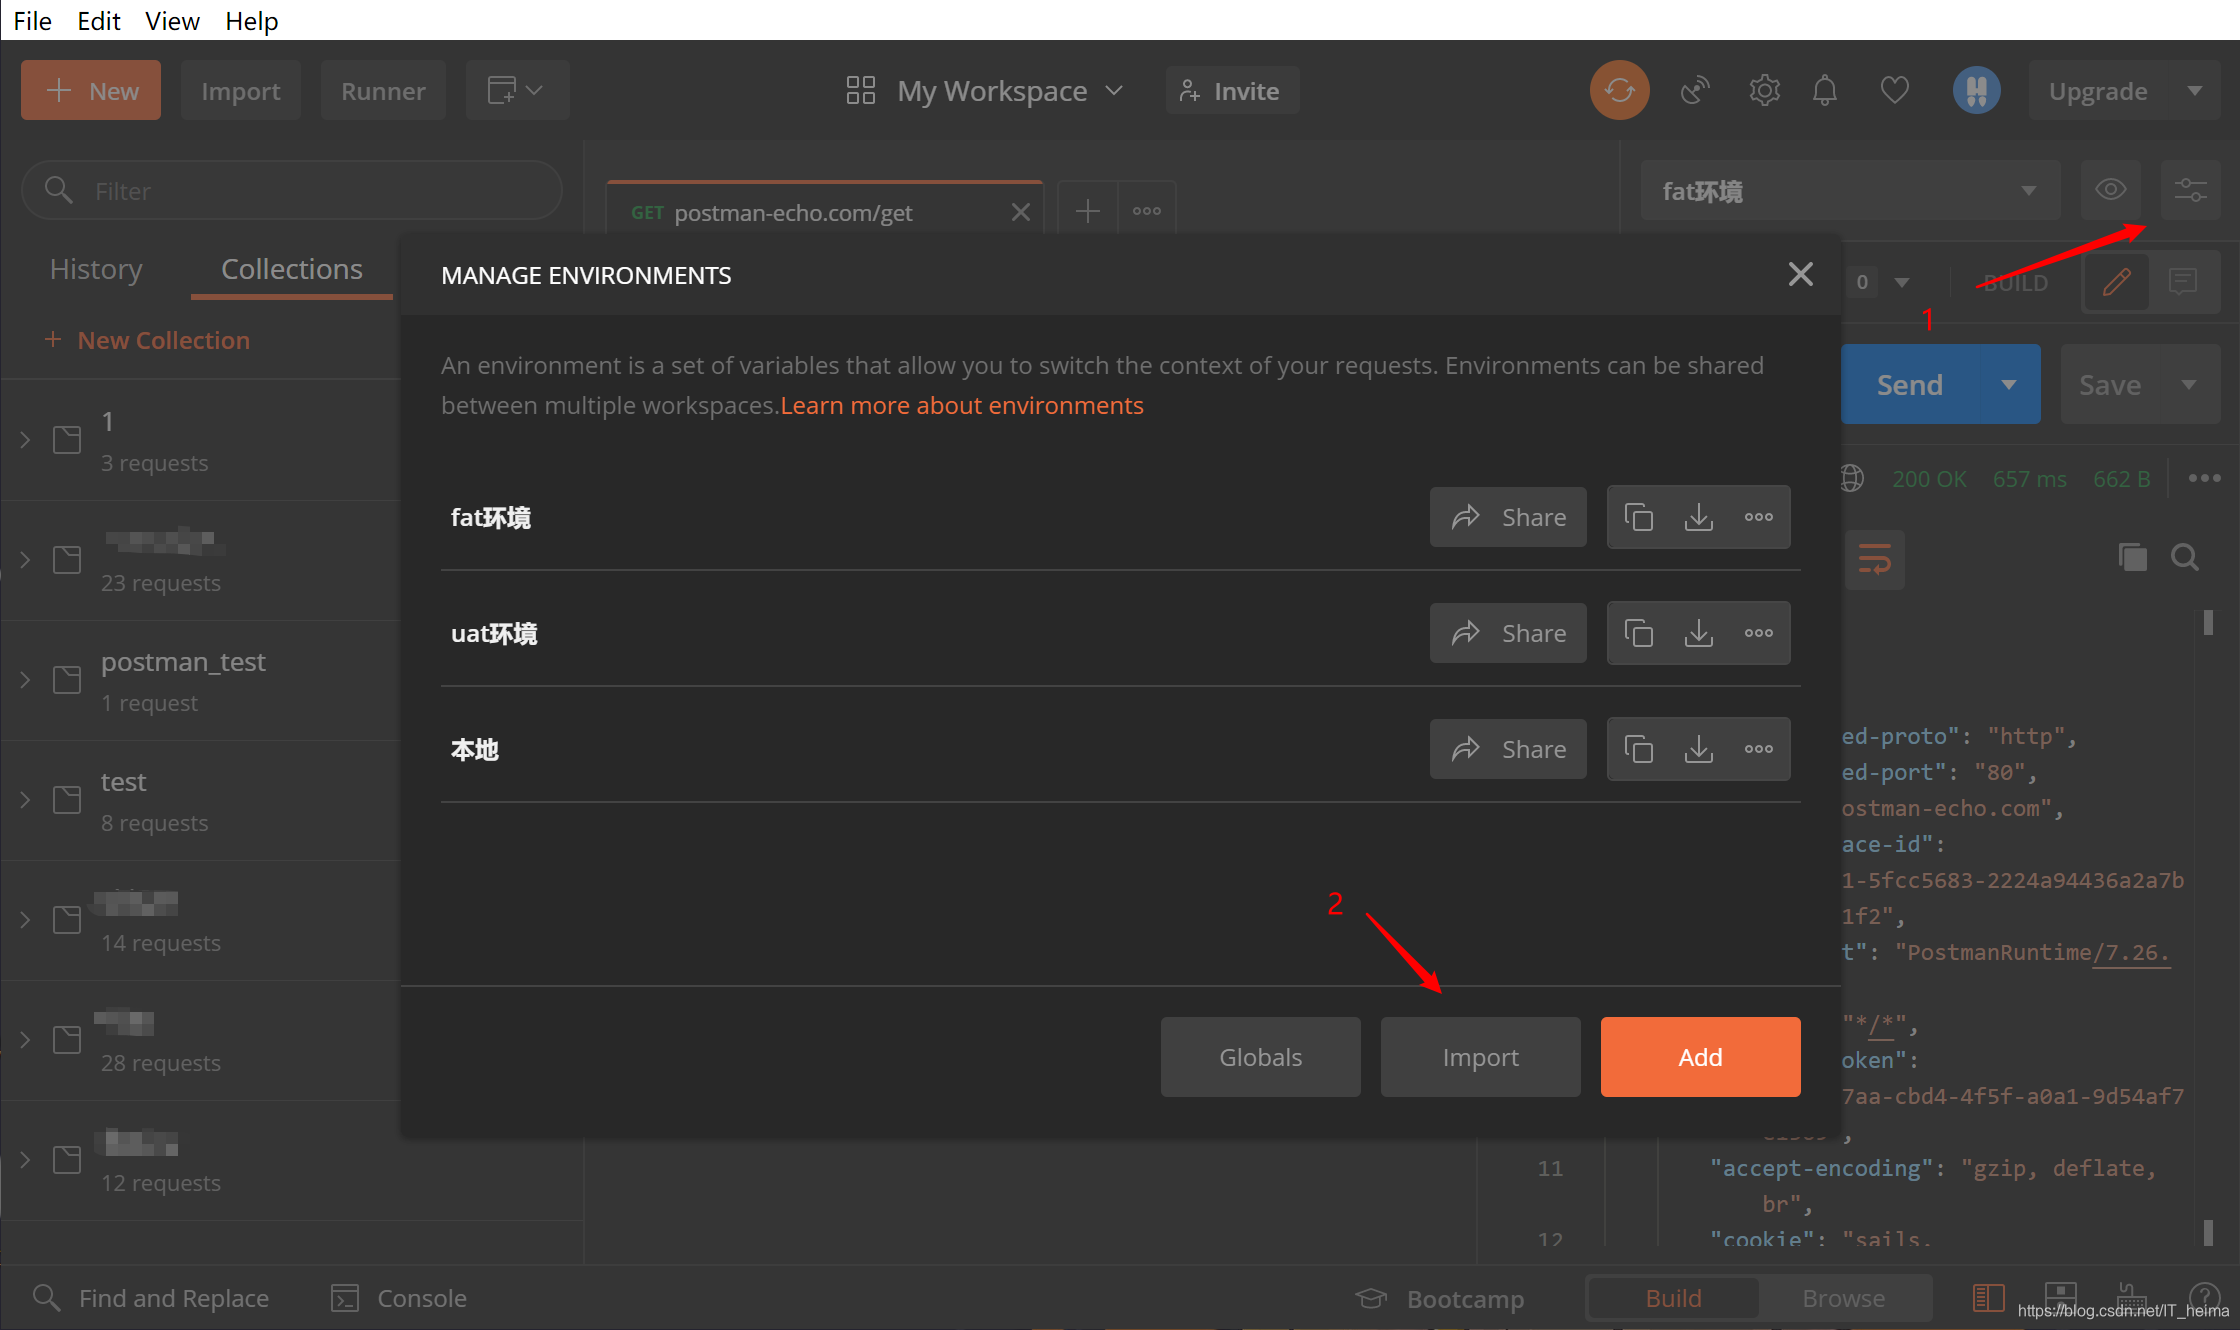The image size is (2240, 1330).
Task: Open manage environments sliders icon
Action: pyautogui.click(x=2190, y=190)
